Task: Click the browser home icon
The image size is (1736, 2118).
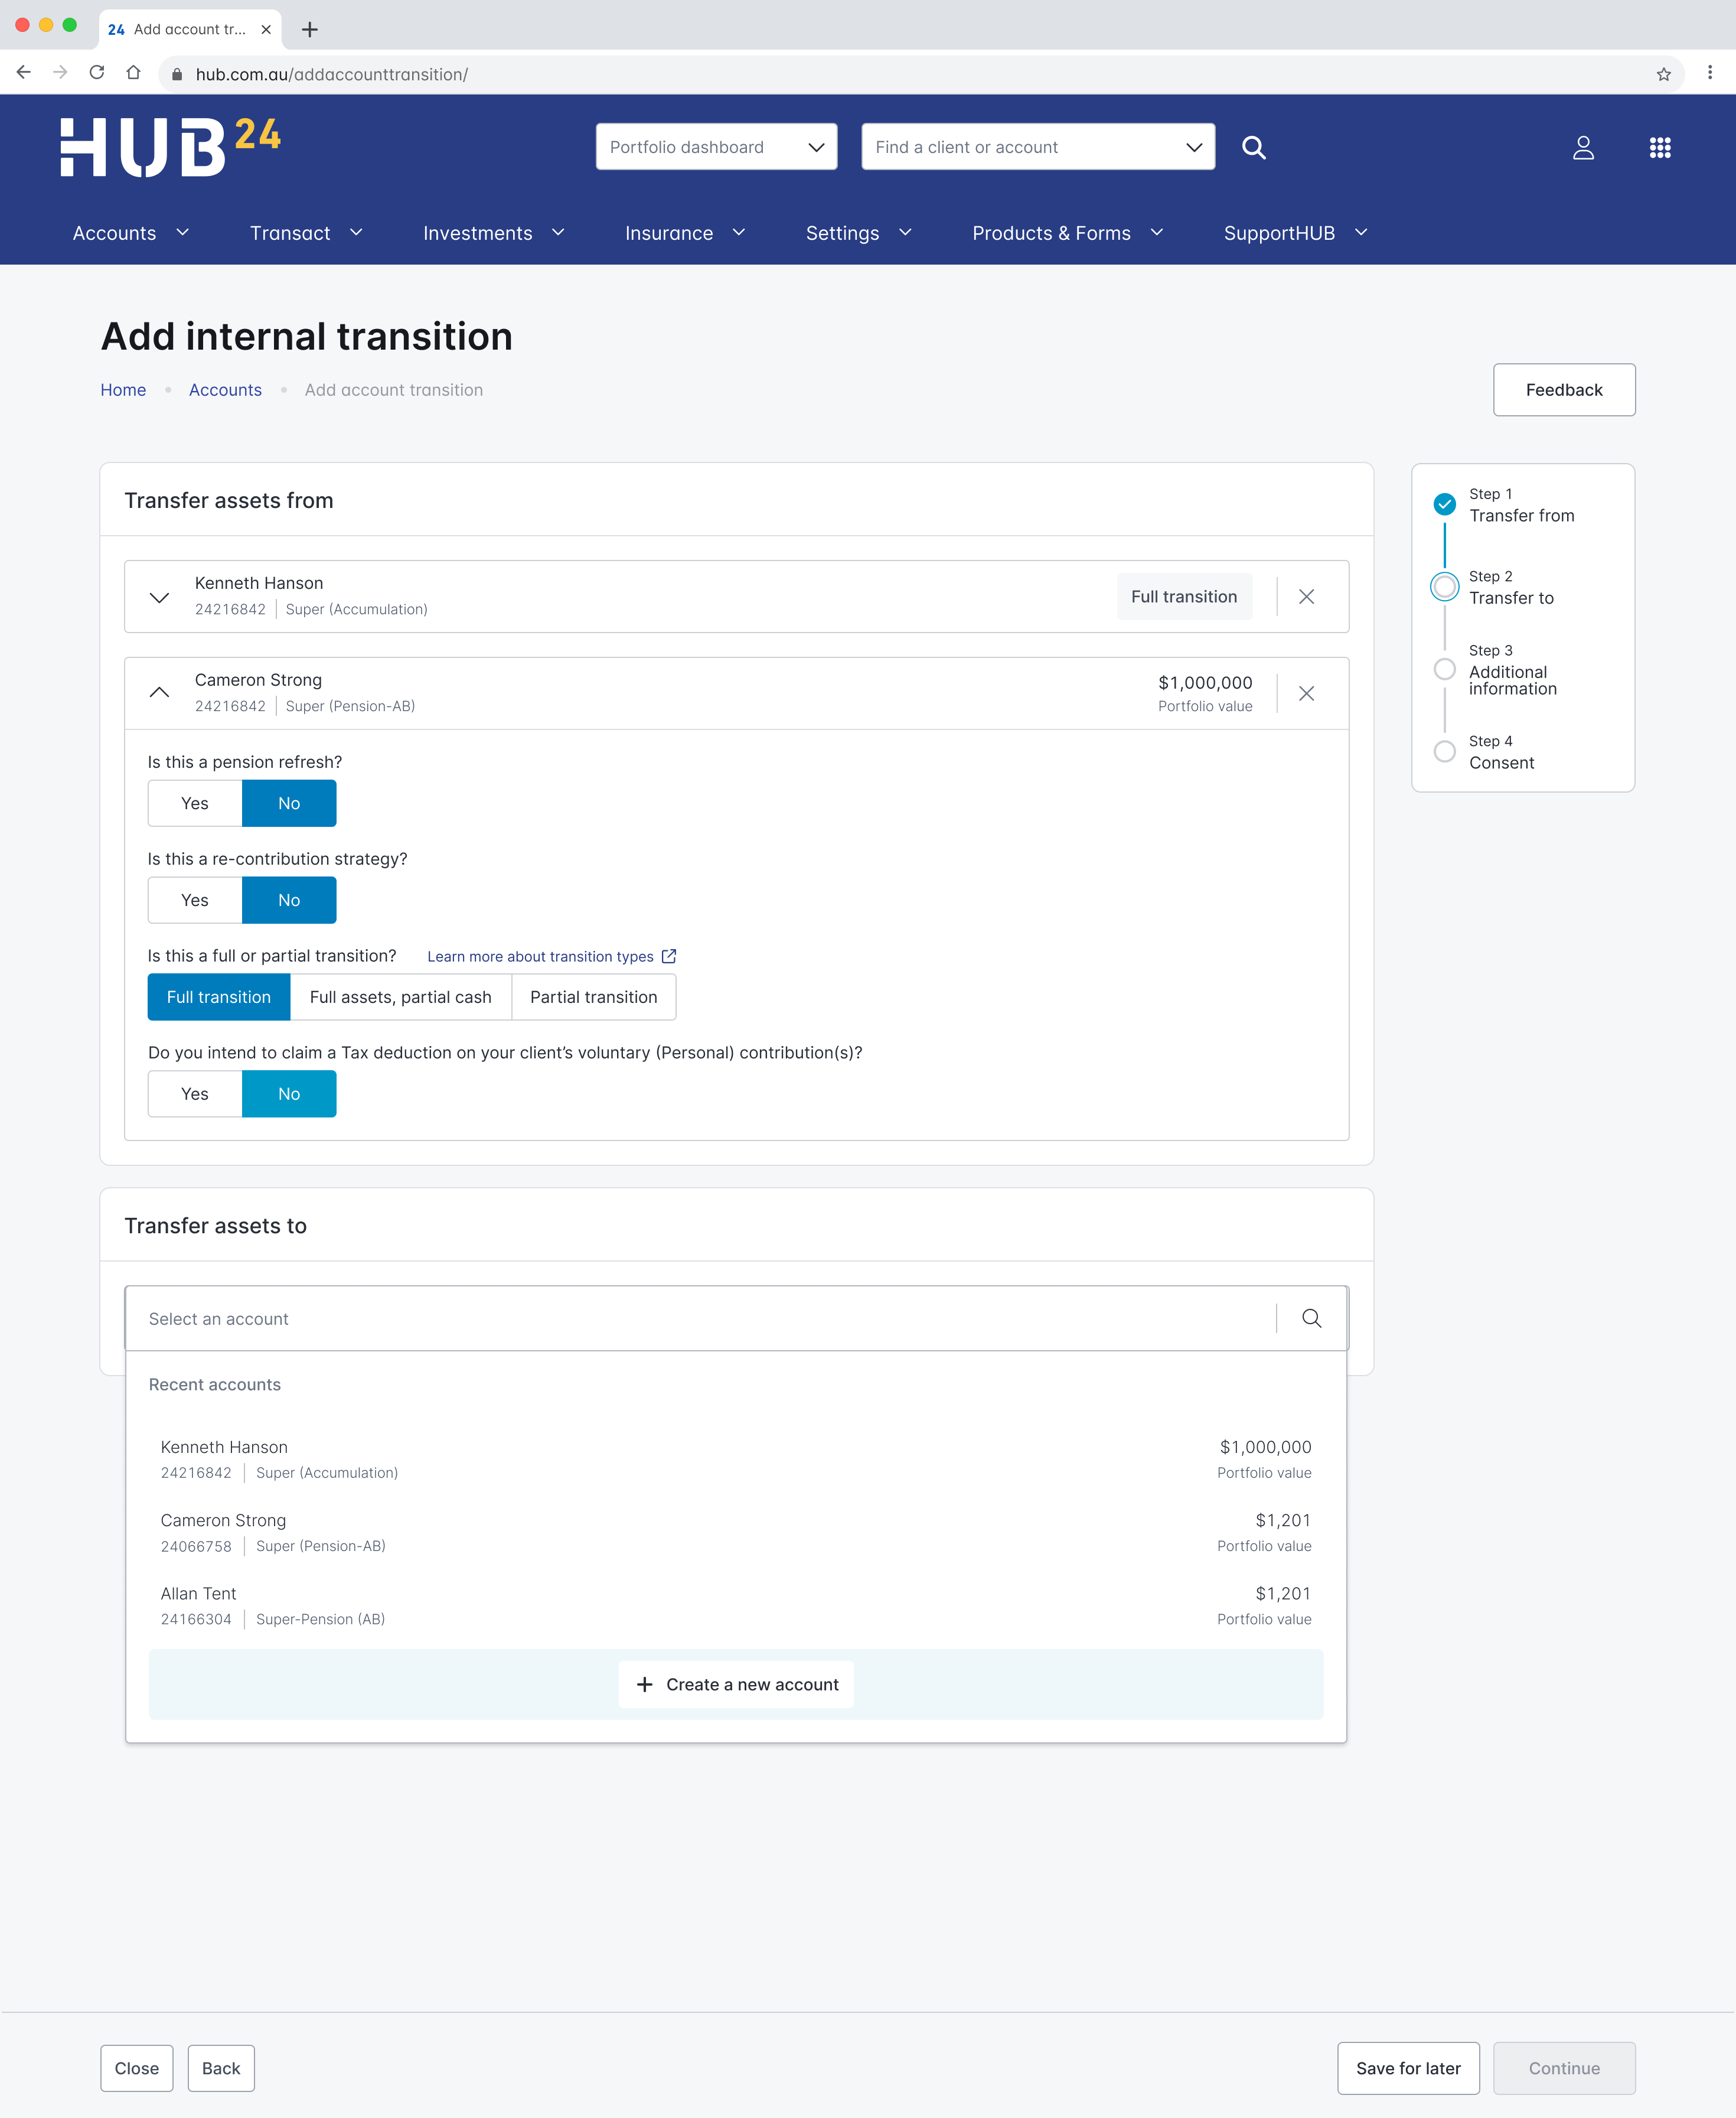Action: (133, 73)
